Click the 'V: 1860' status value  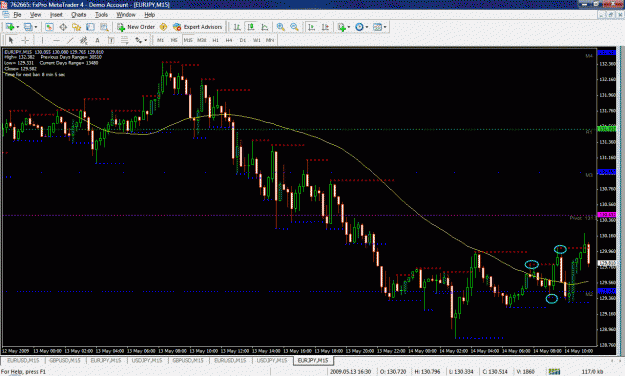click(525, 372)
